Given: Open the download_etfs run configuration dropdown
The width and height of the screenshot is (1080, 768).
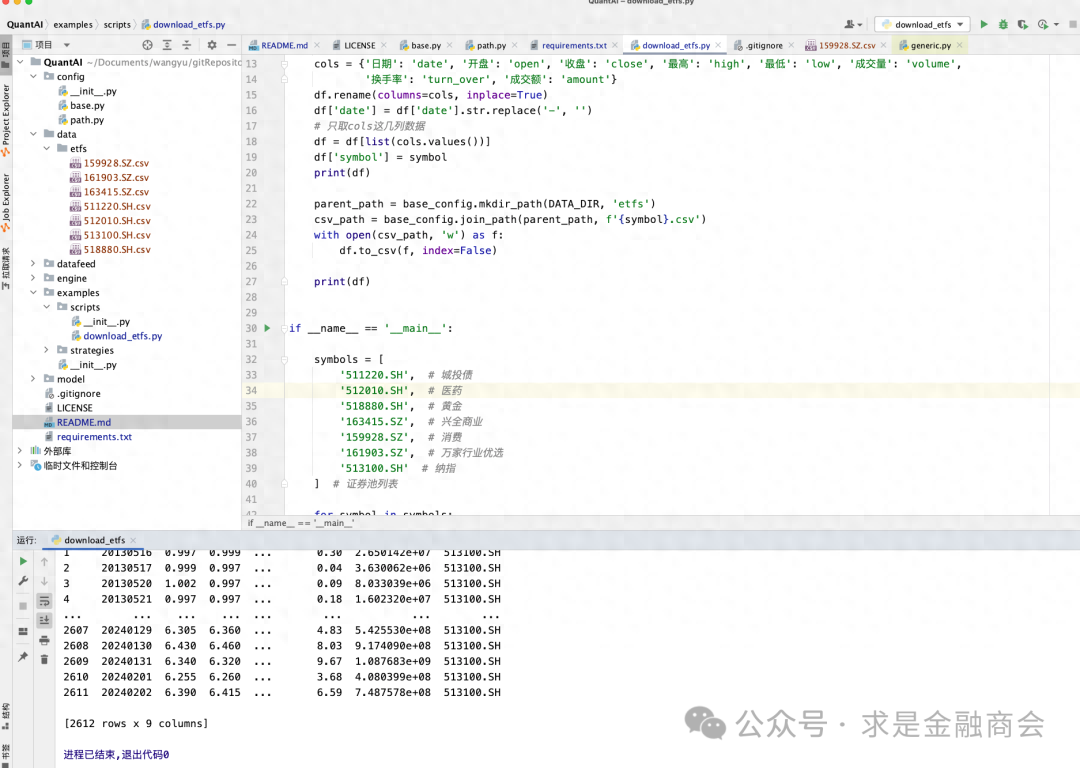Looking at the screenshot, I should 922,24.
